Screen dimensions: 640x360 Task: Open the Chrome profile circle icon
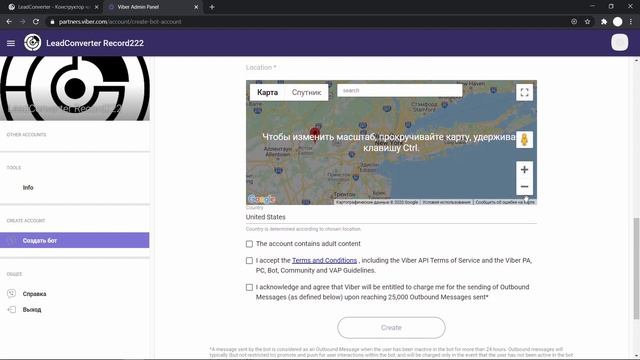[x=618, y=22]
